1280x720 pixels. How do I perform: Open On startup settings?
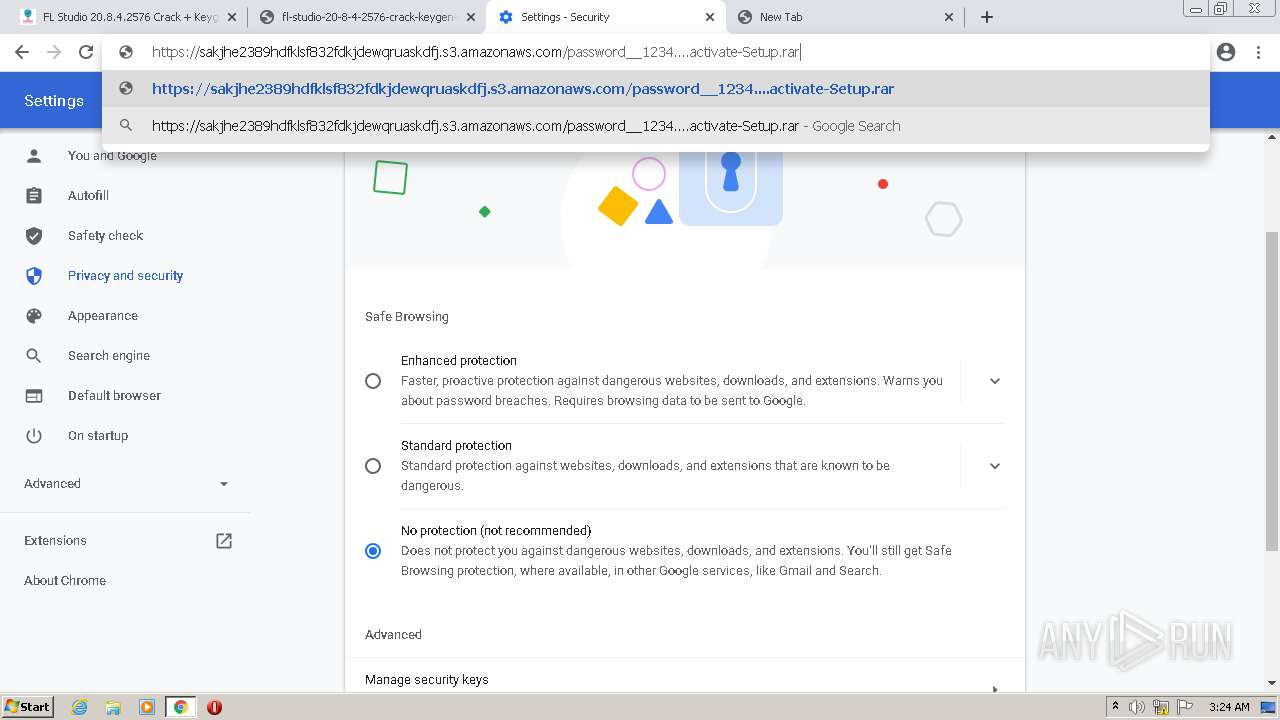point(98,436)
